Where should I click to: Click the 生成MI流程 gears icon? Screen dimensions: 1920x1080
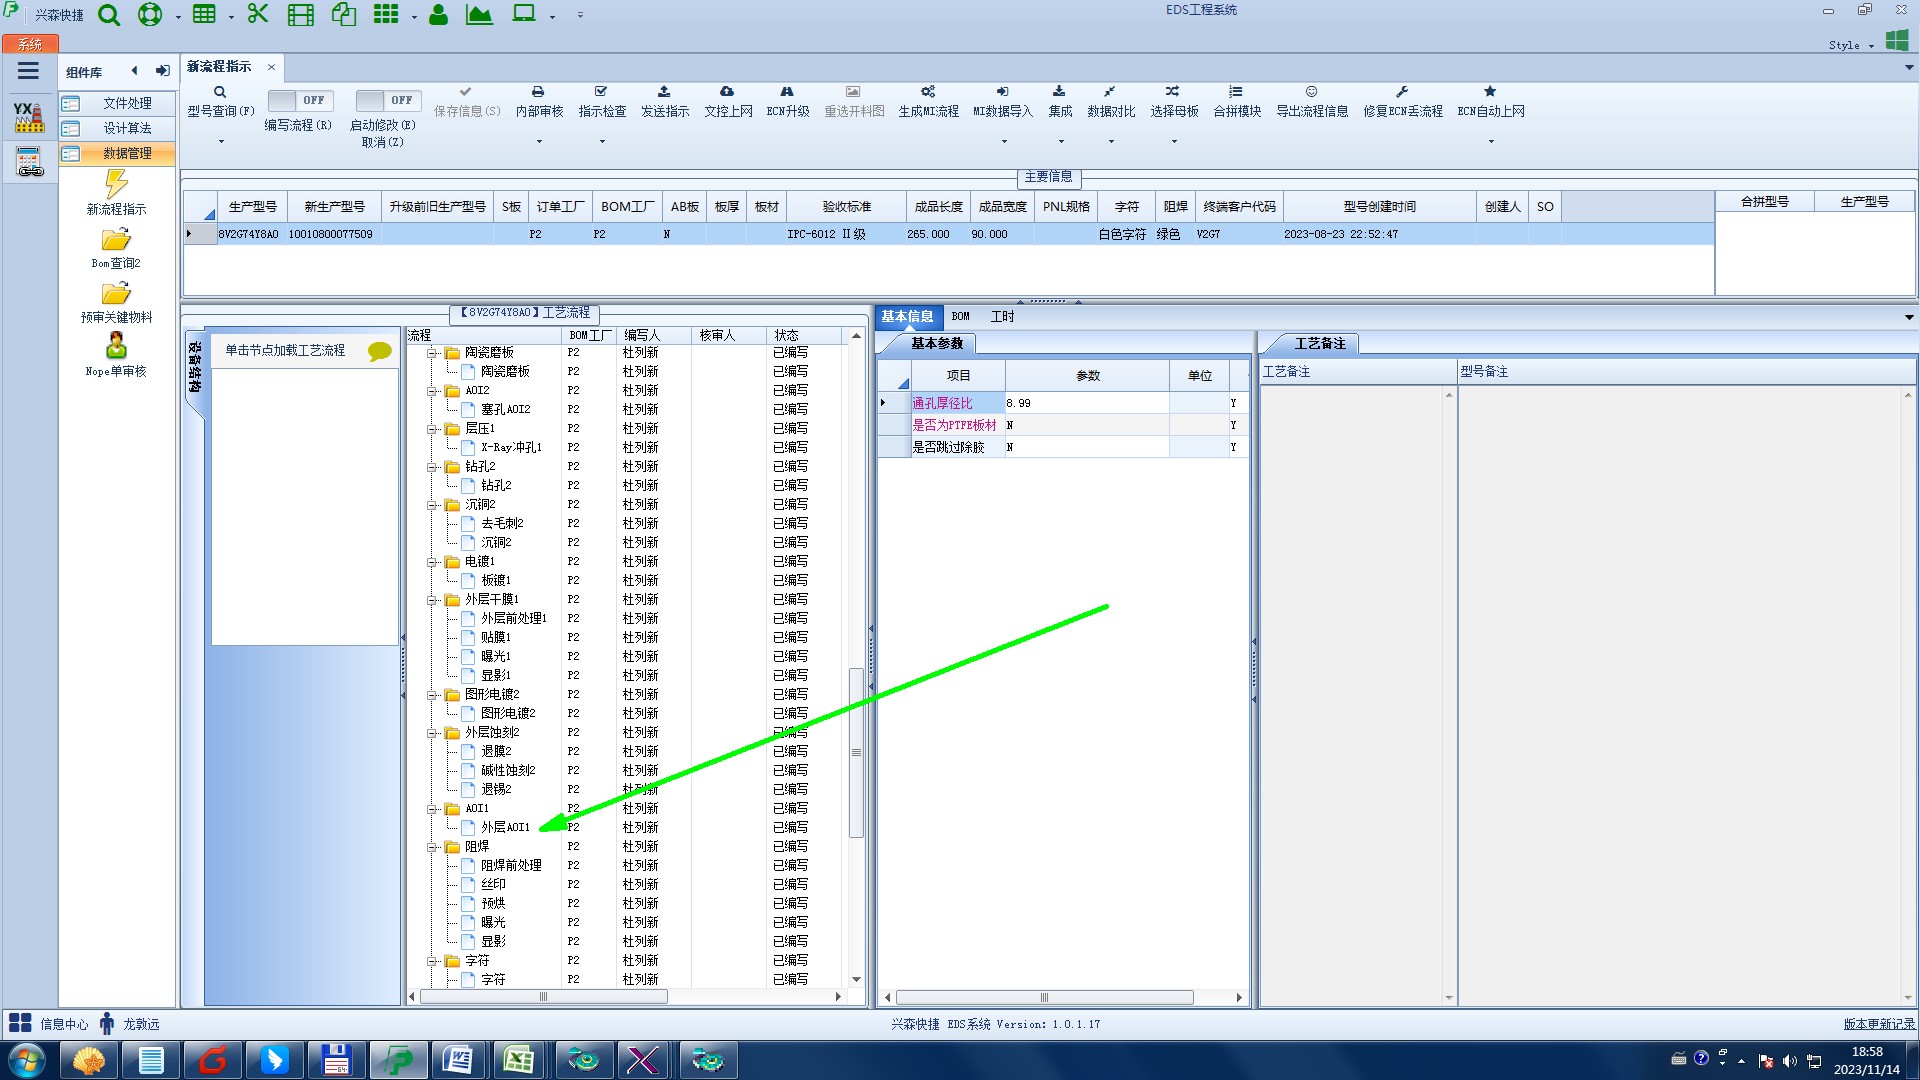click(928, 92)
